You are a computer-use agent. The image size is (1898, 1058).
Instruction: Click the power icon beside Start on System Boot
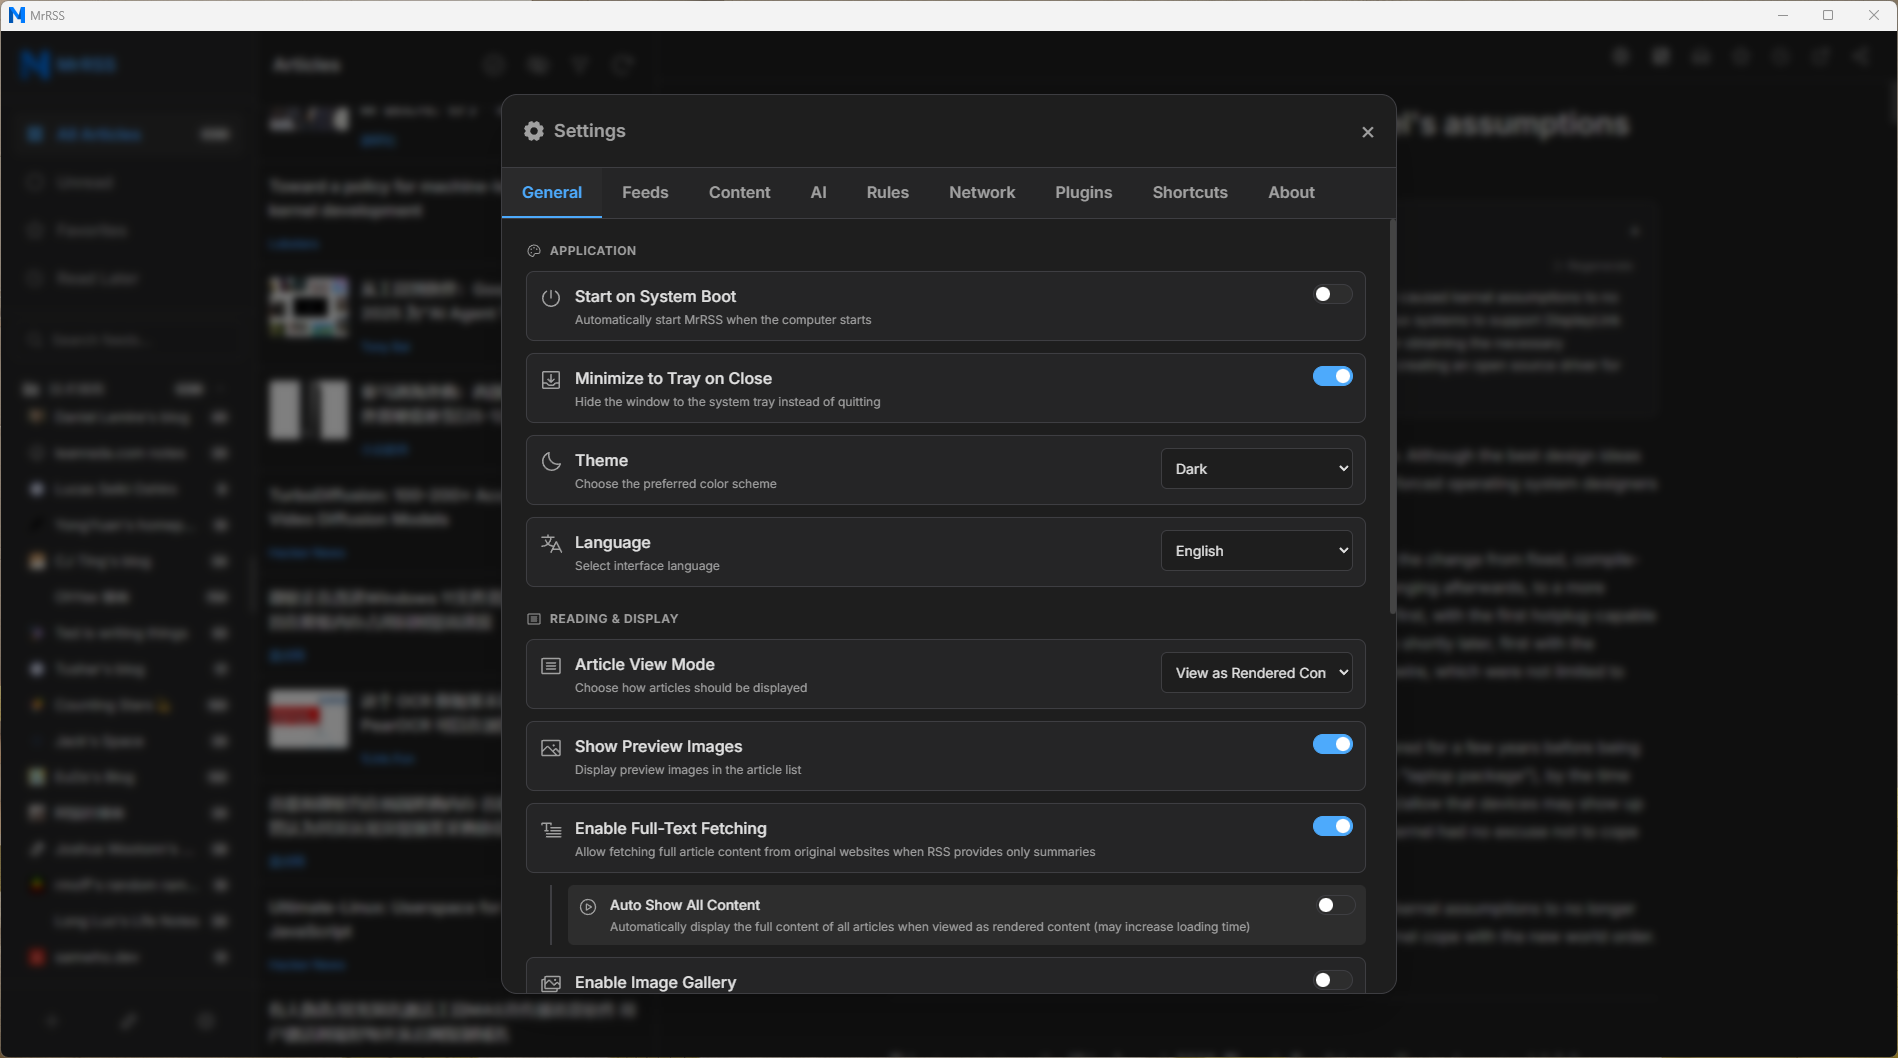point(551,297)
